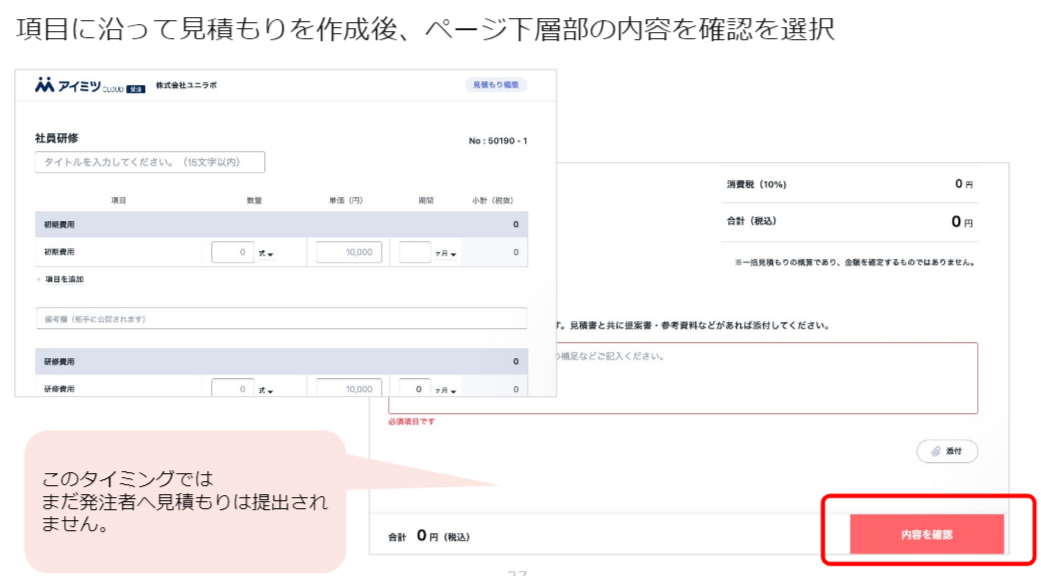Click the 初期費用 unit price field showing 10,000
Image resolution: width=1041 pixels, height=576 pixels.
point(349,253)
